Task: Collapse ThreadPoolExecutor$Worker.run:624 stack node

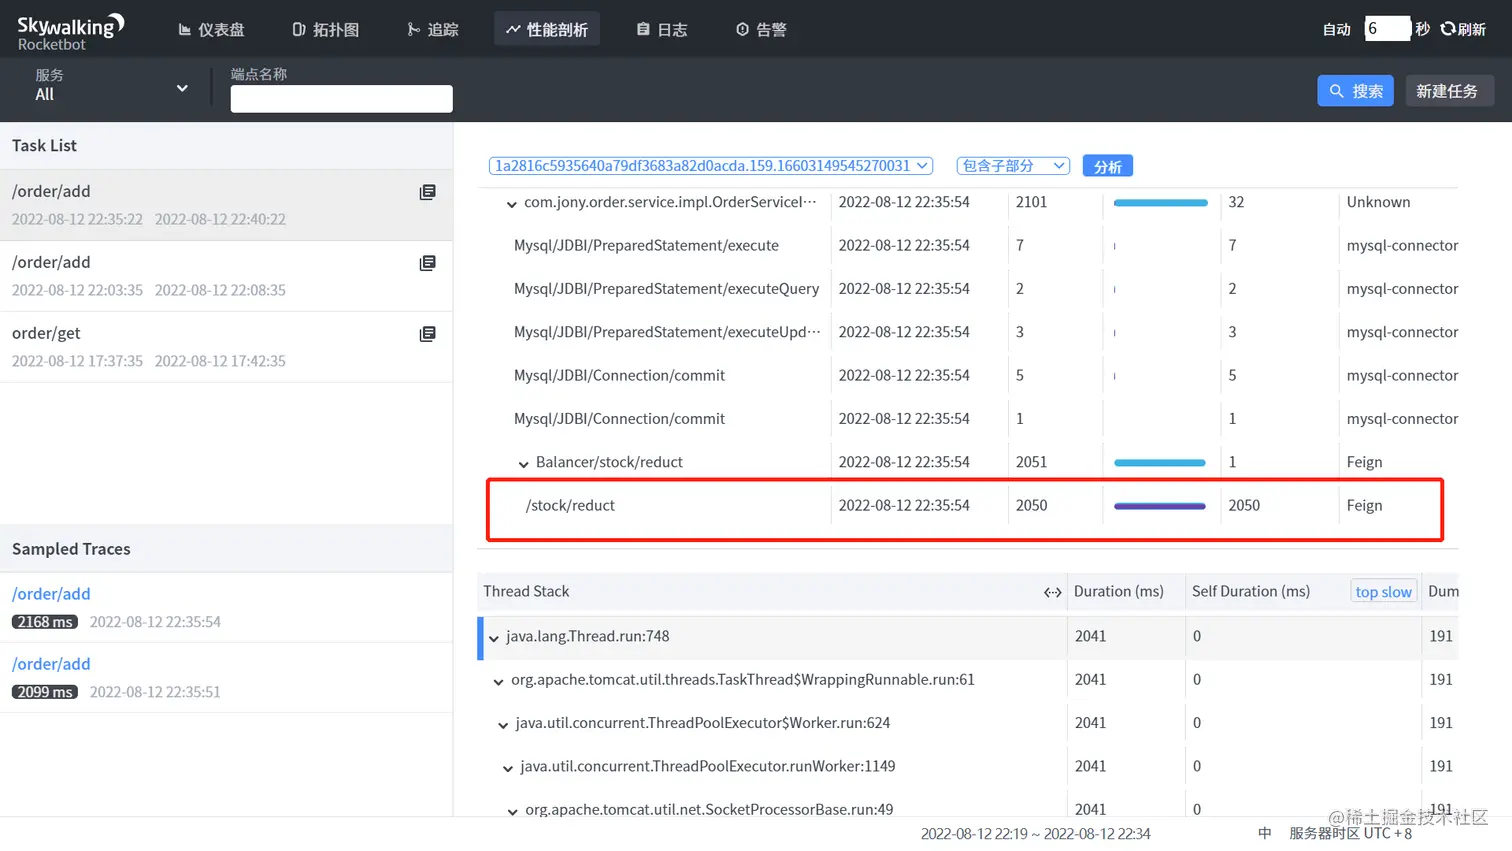Action: pos(503,725)
